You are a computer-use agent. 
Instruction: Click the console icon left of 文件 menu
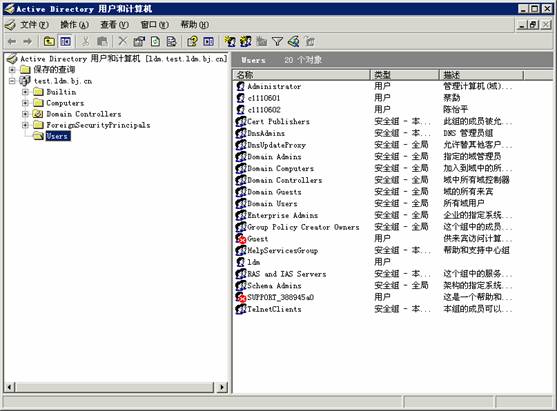(x=10, y=25)
